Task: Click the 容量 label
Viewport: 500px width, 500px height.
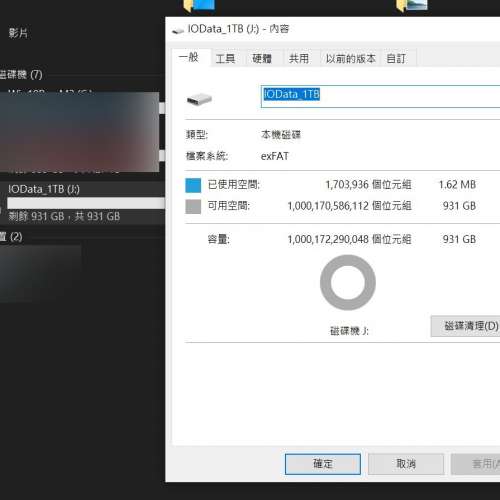Action: point(219,239)
